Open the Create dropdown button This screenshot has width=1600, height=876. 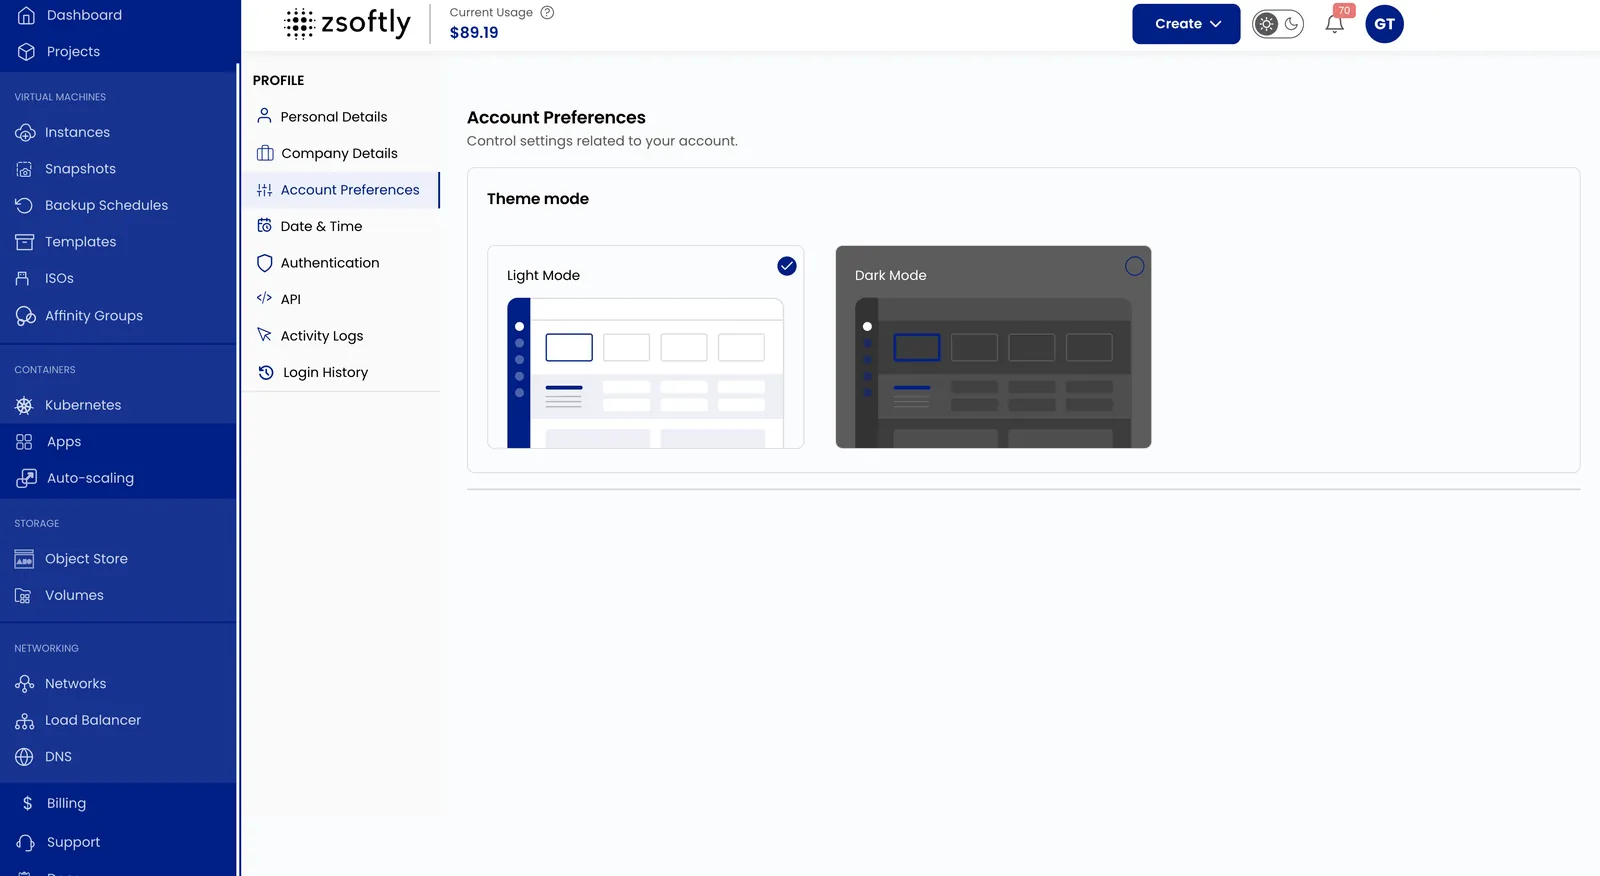click(1186, 24)
